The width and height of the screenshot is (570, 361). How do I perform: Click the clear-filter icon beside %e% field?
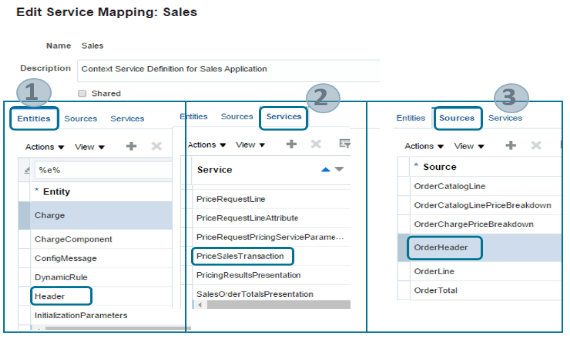pyautogui.click(x=27, y=170)
